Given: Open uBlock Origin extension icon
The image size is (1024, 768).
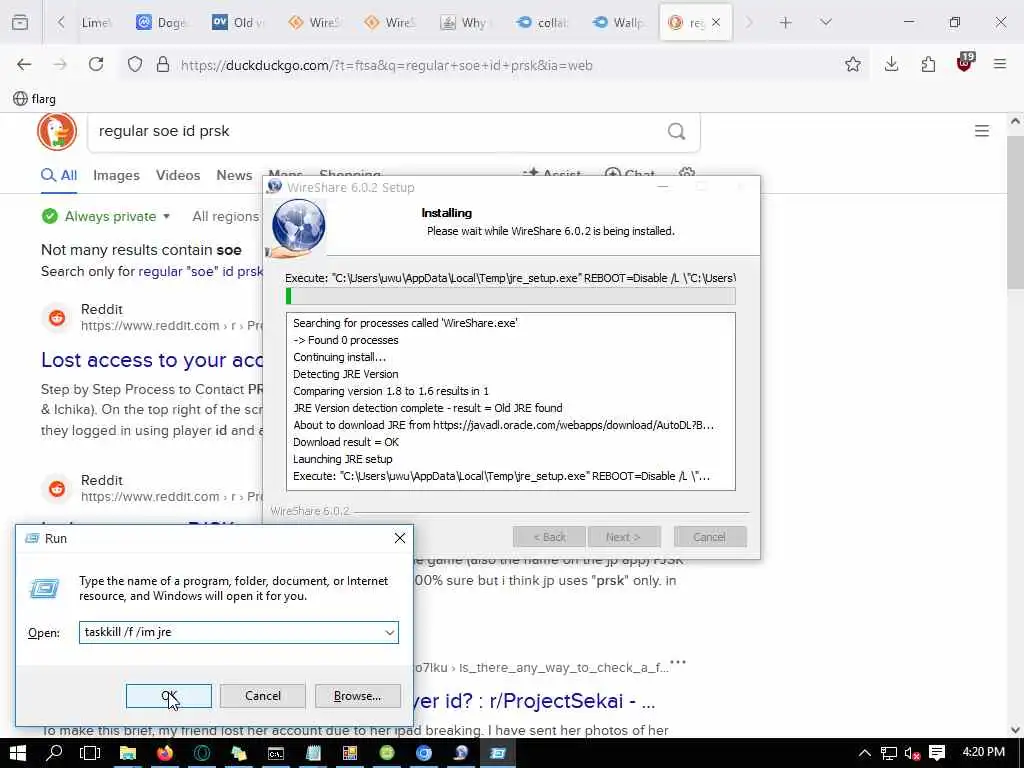Looking at the screenshot, I should 965,63.
